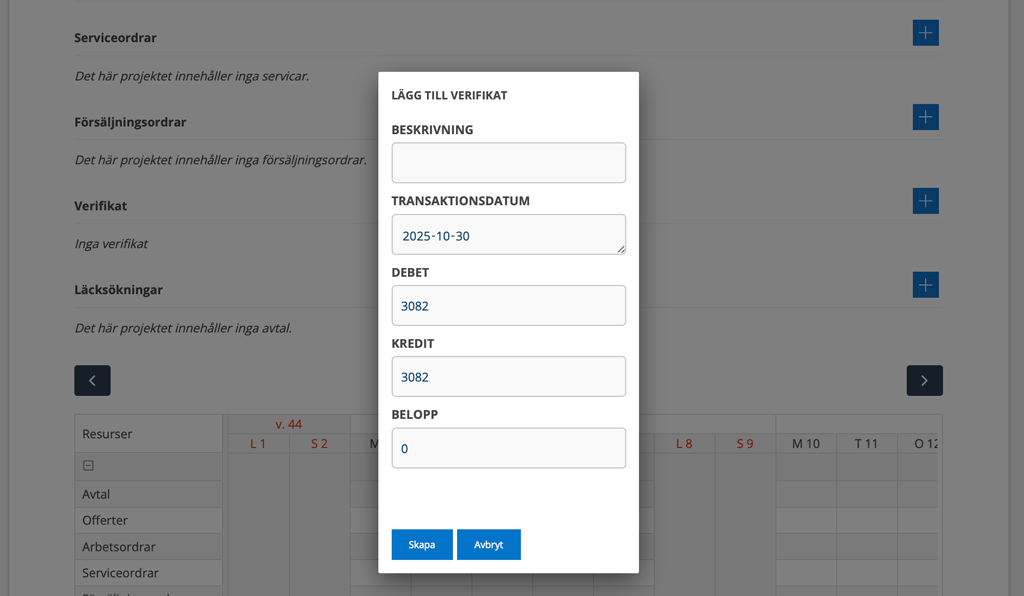The height and width of the screenshot is (596, 1024).
Task: Click the plus icon beside Serviceordrar
Action: [x=925, y=33]
